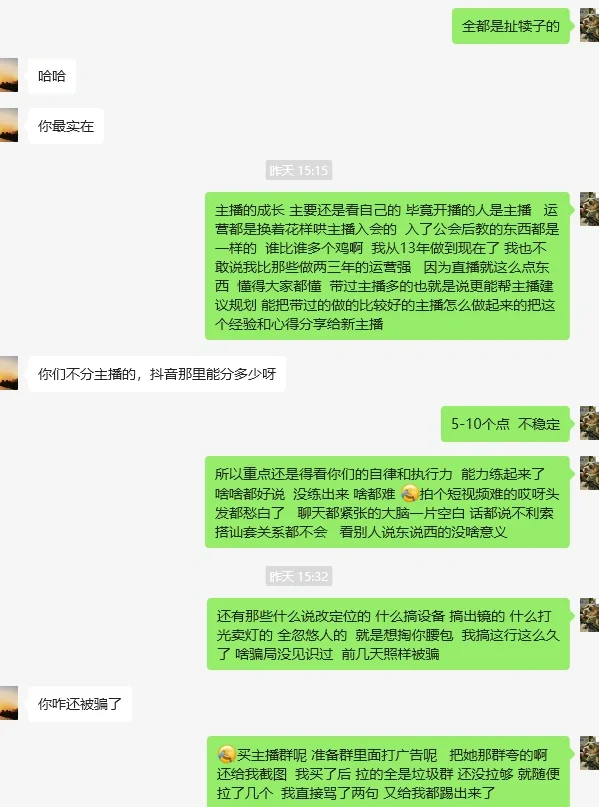Click the 昨天 15:15 timestamp label
Viewport: 599px width, 807px height.
click(x=298, y=170)
